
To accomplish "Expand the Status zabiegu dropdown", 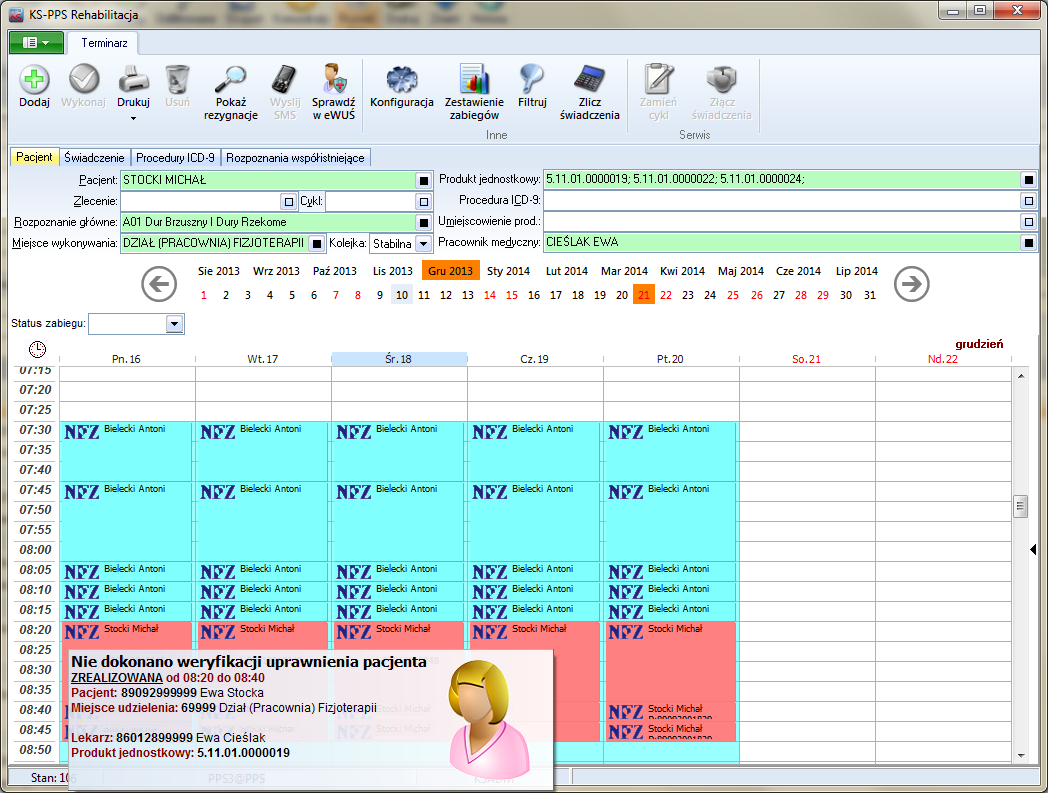I will (x=174, y=324).
